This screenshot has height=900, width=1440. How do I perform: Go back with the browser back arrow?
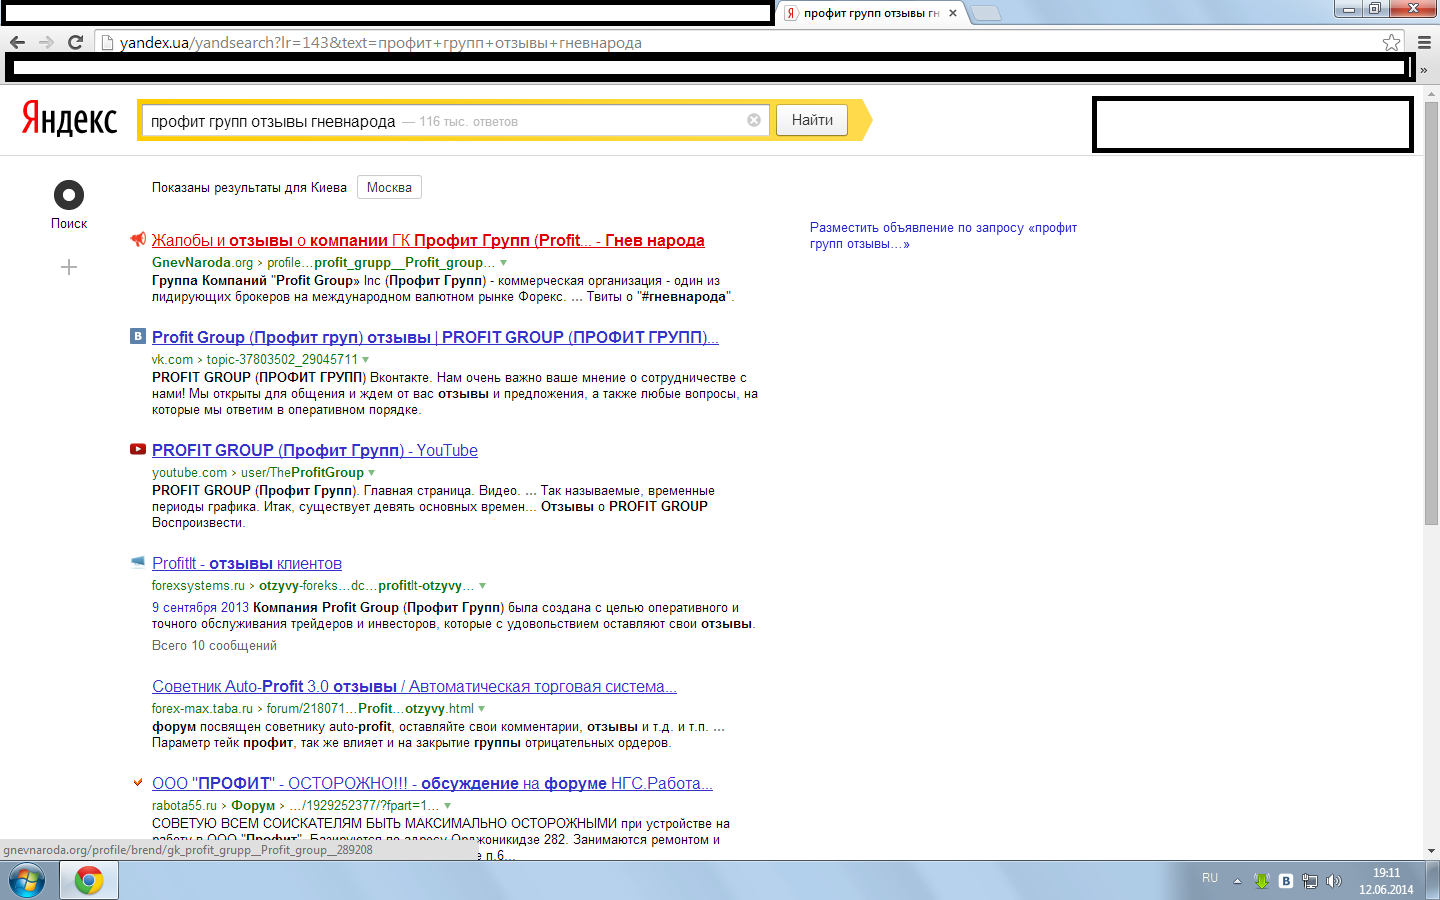[17, 42]
